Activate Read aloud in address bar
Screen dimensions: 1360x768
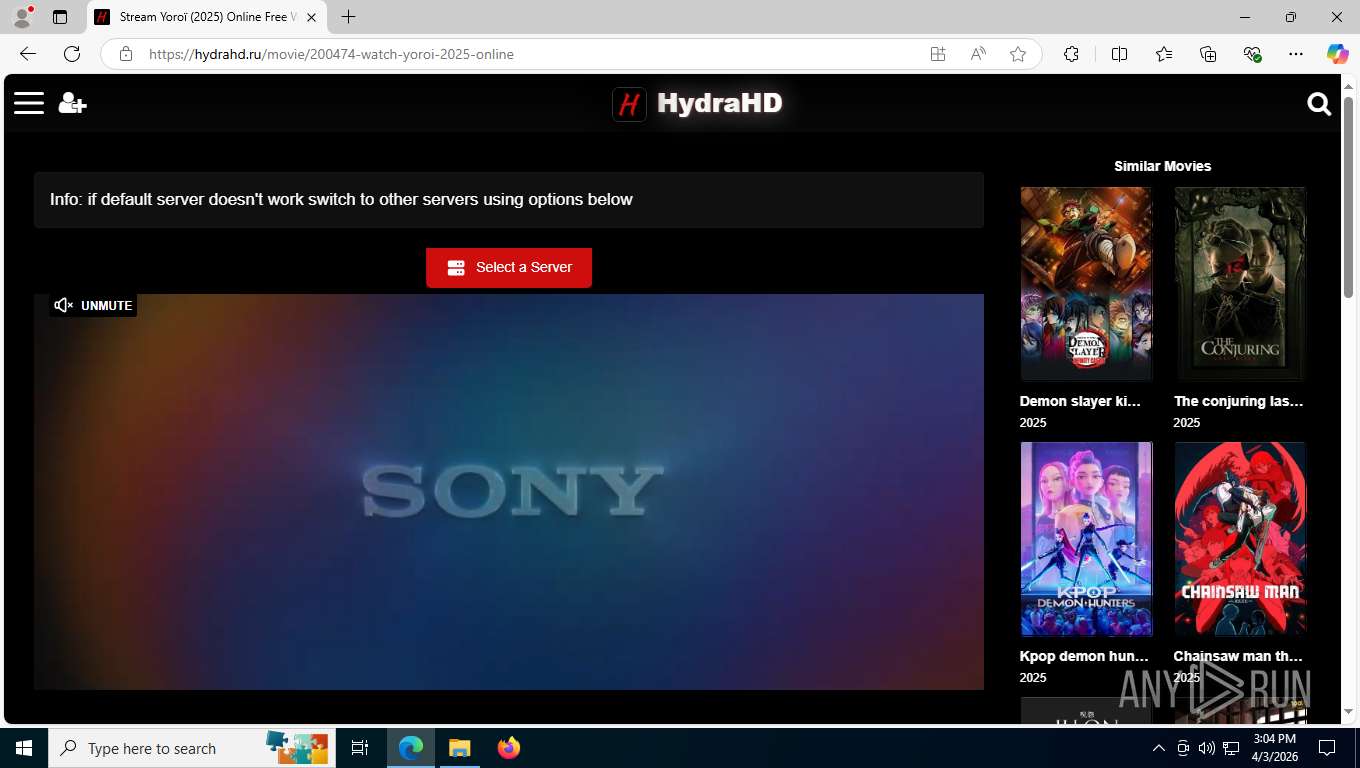click(978, 54)
